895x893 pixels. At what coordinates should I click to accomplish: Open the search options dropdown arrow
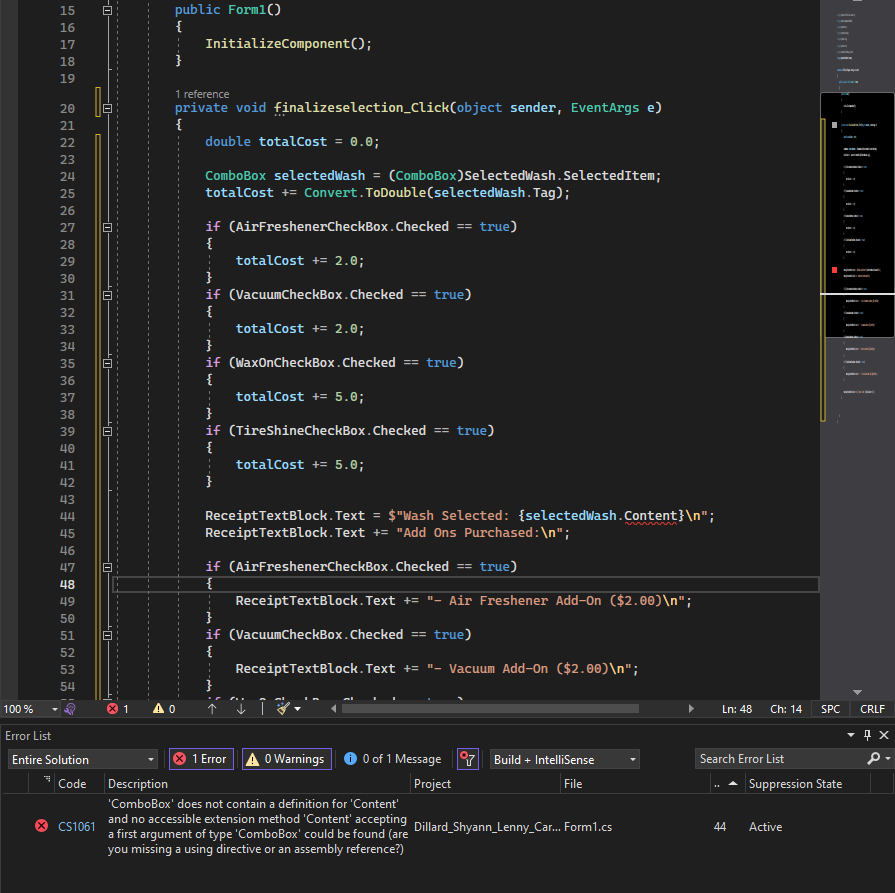pyautogui.click(x=888, y=759)
